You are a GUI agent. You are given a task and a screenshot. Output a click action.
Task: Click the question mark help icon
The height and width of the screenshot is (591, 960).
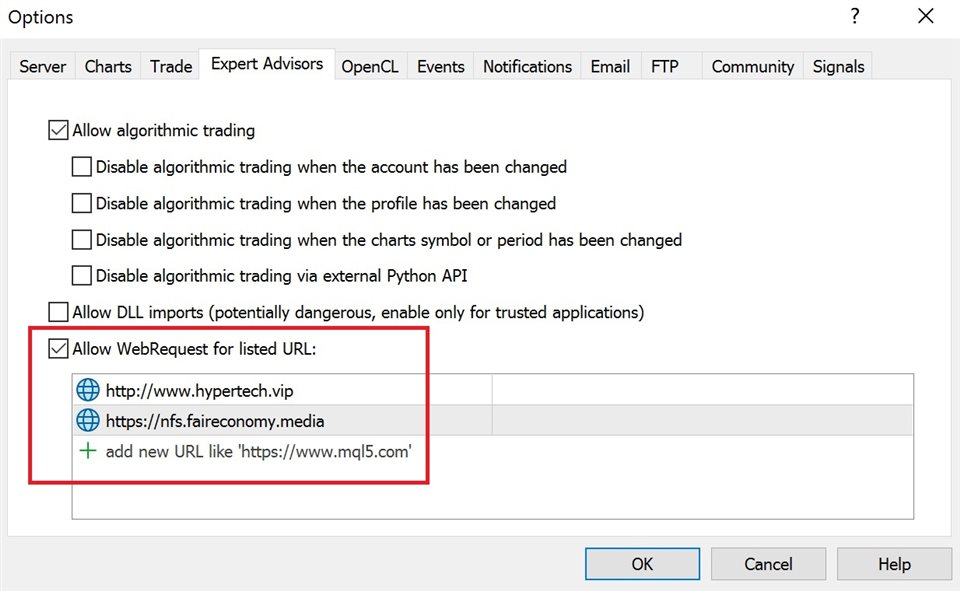855,16
